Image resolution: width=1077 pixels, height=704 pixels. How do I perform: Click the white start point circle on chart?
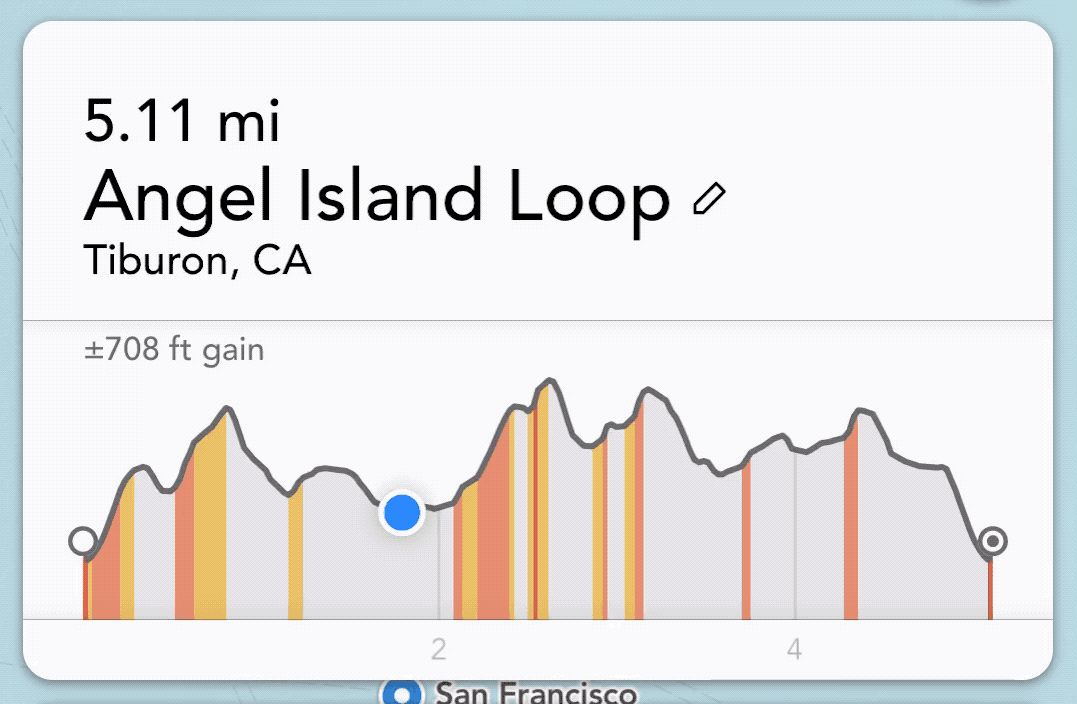[x=83, y=541]
